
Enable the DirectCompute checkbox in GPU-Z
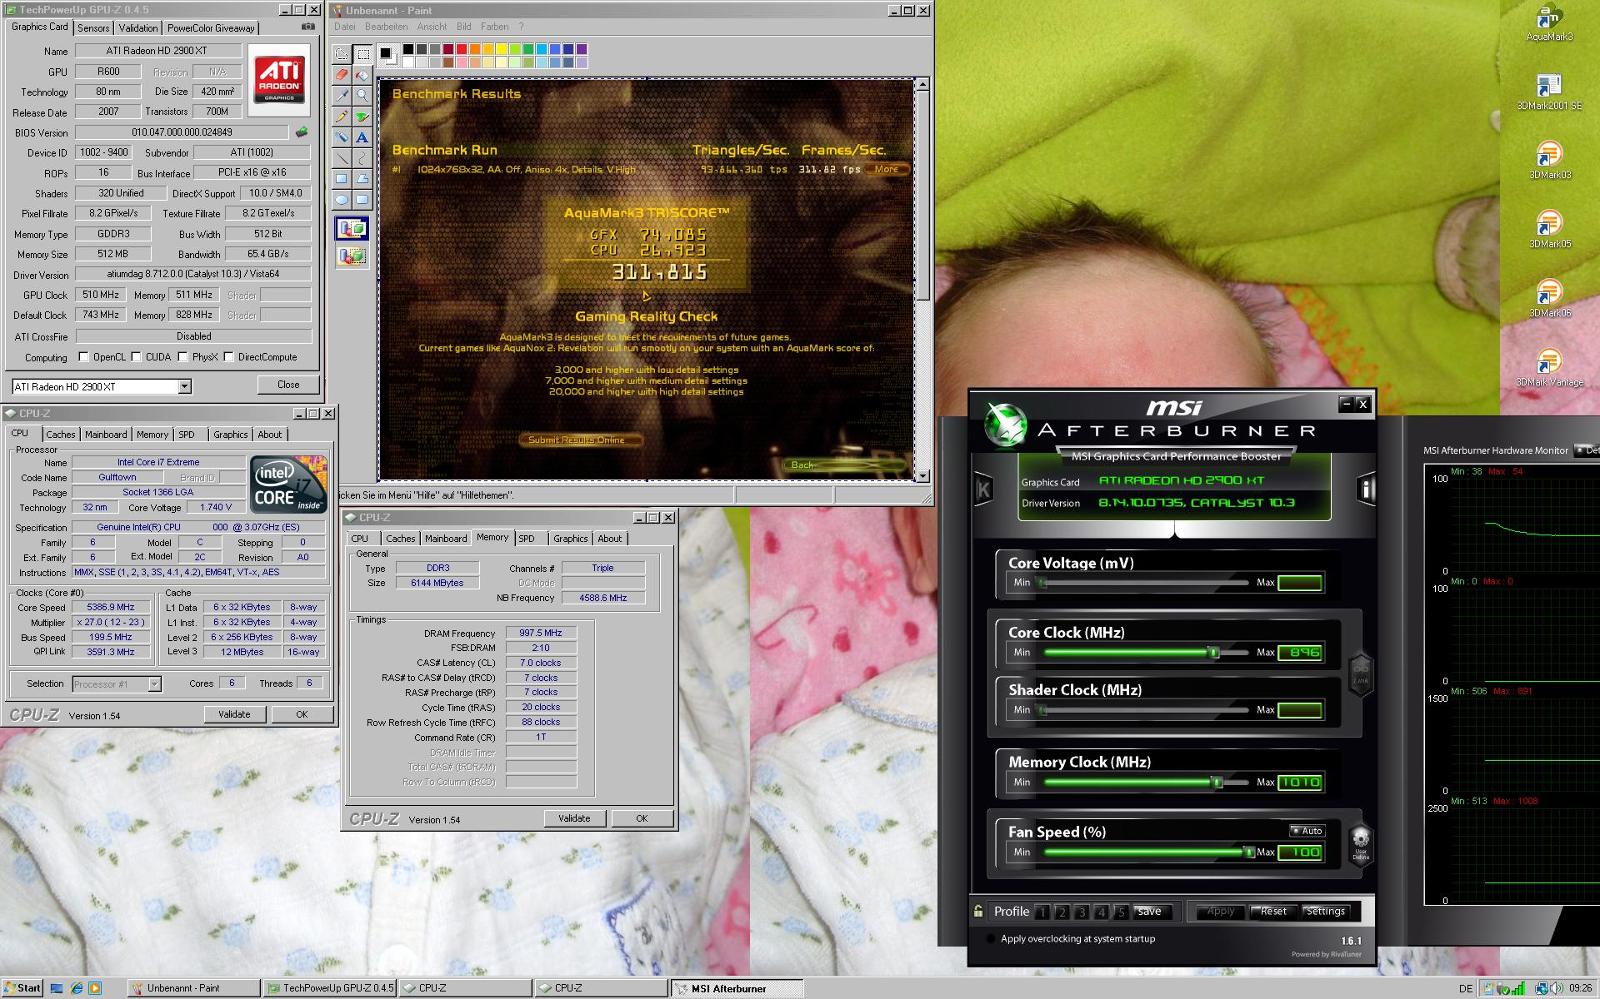tap(229, 356)
